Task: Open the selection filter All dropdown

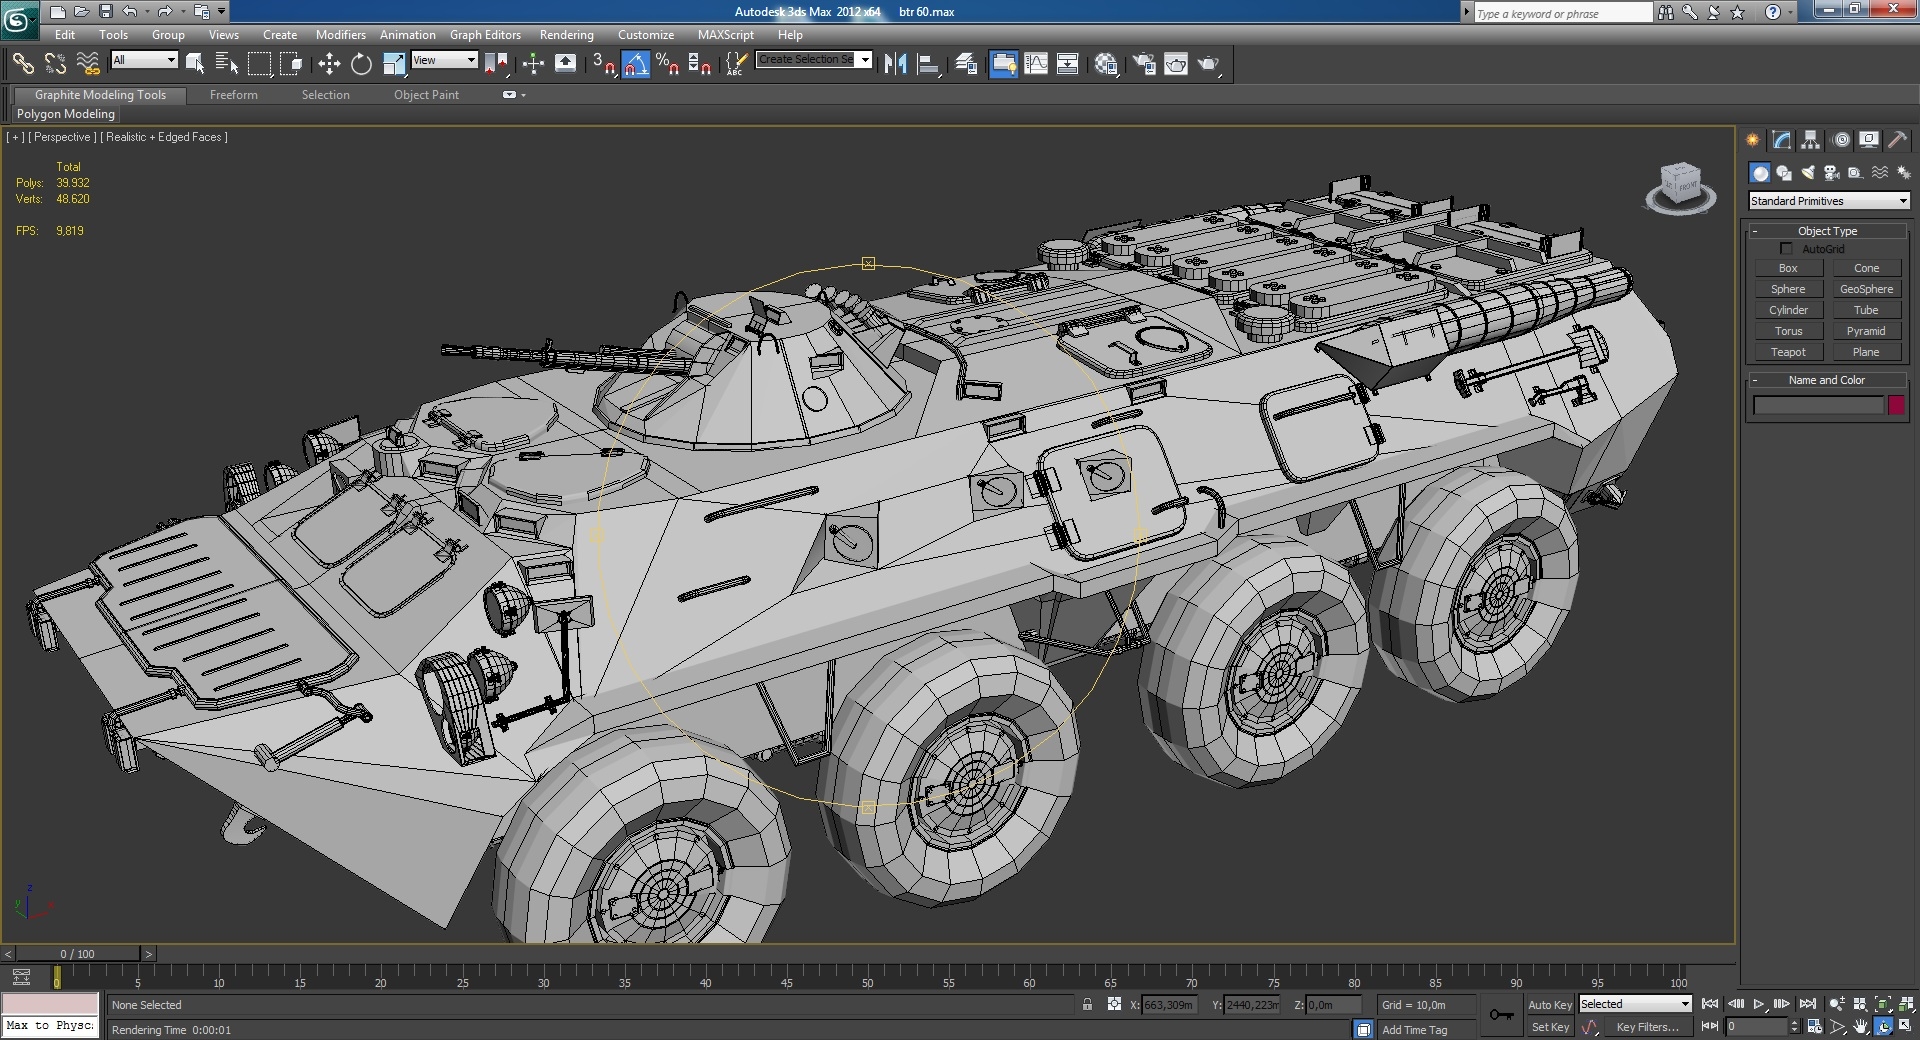Action: pyautogui.click(x=144, y=60)
